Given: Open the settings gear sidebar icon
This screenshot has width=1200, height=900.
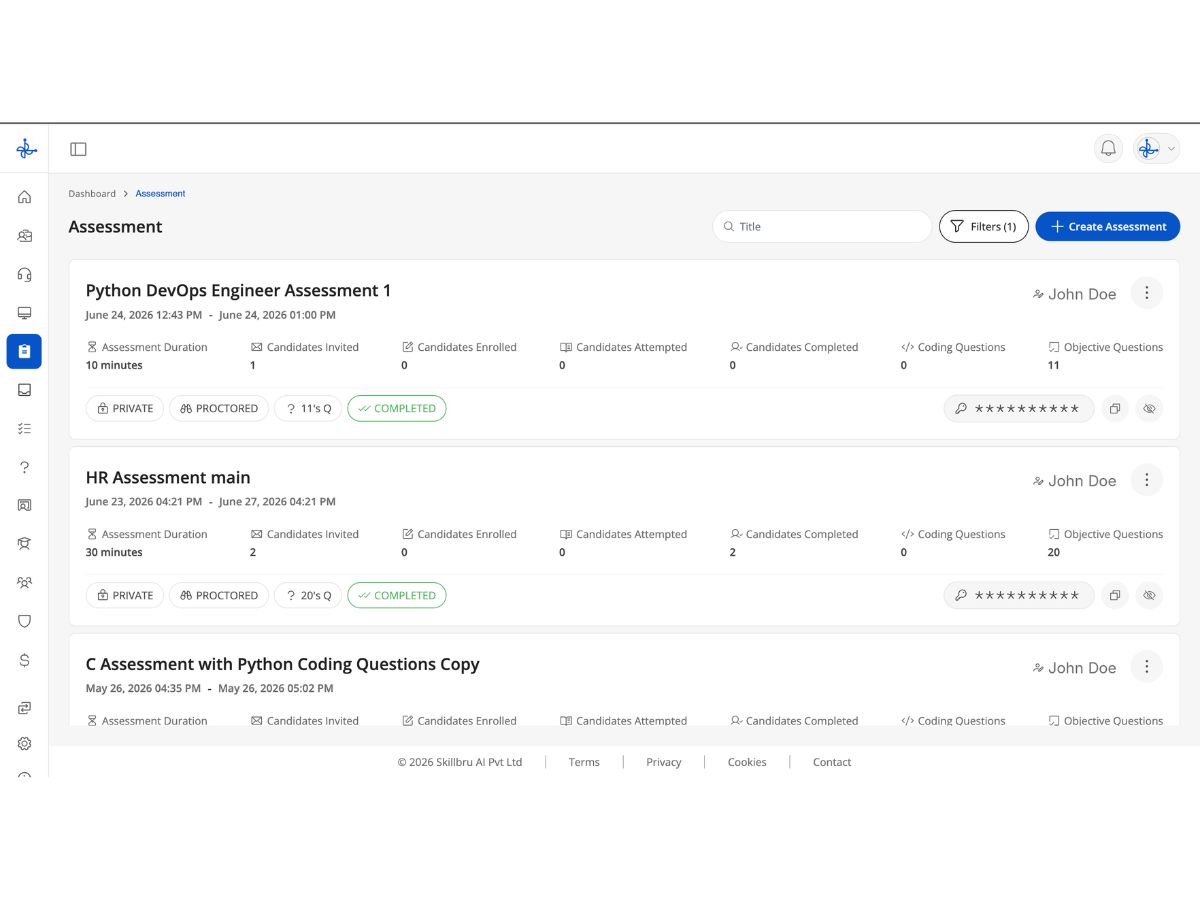Looking at the screenshot, I should point(25,744).
